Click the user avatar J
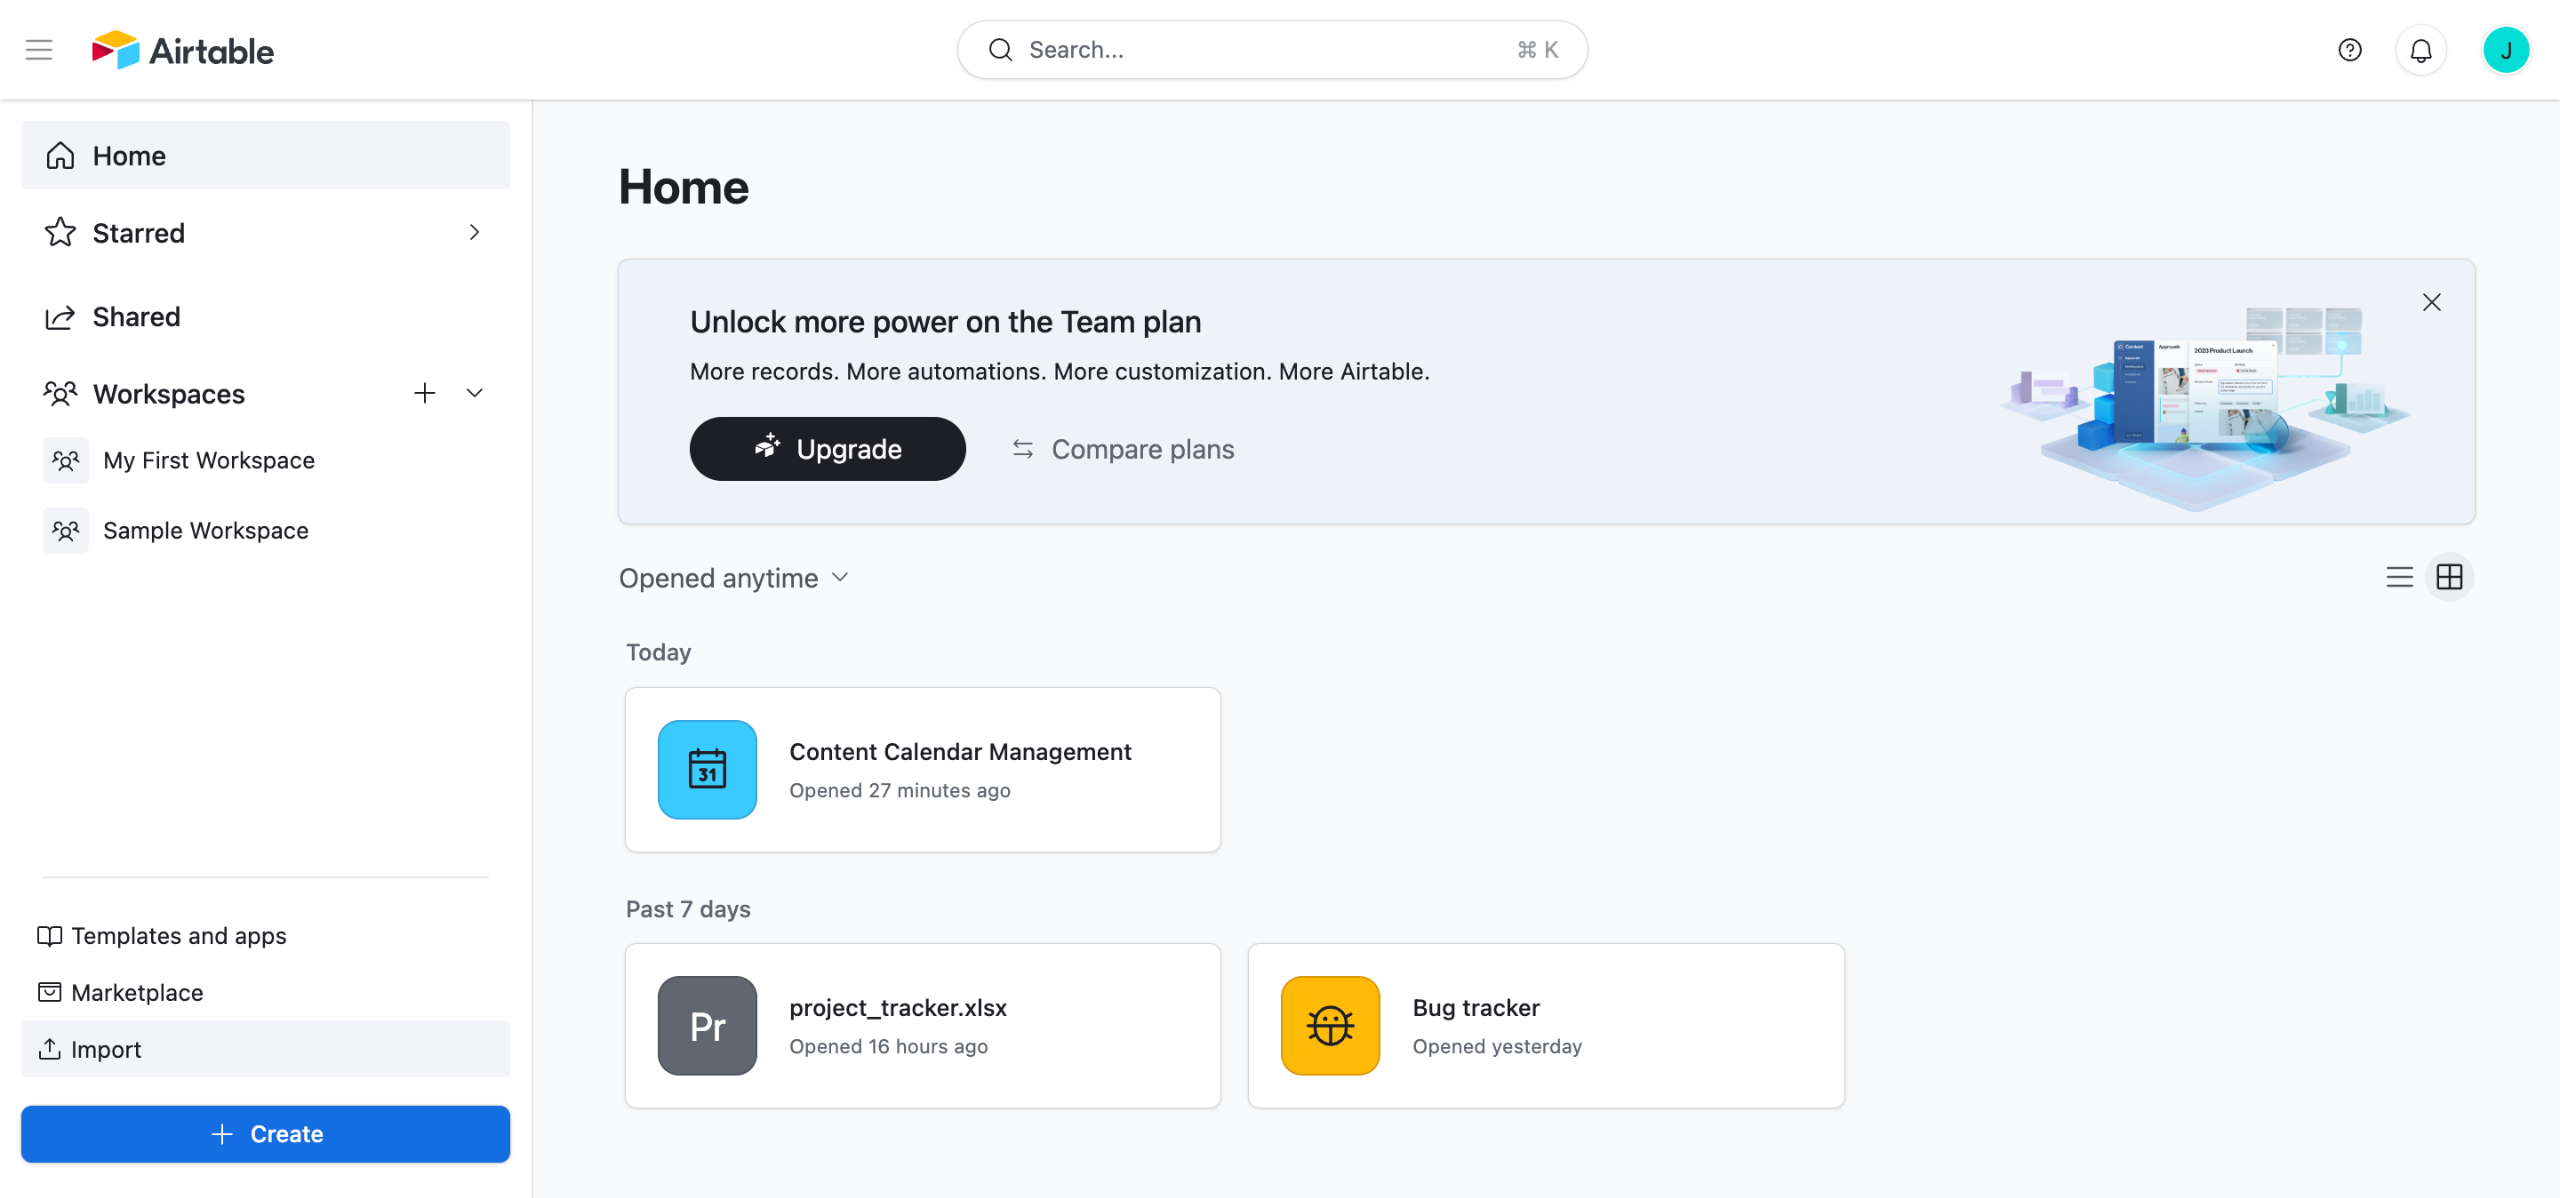This screenshot has height=1198, width=2560. pos(2505,50)
